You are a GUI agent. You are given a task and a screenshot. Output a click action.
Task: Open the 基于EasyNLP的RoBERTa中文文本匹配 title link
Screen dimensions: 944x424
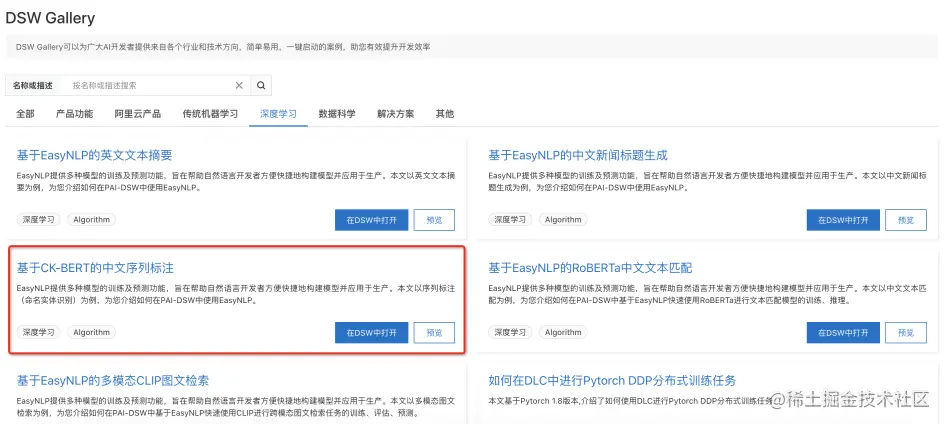click(591, 267)
